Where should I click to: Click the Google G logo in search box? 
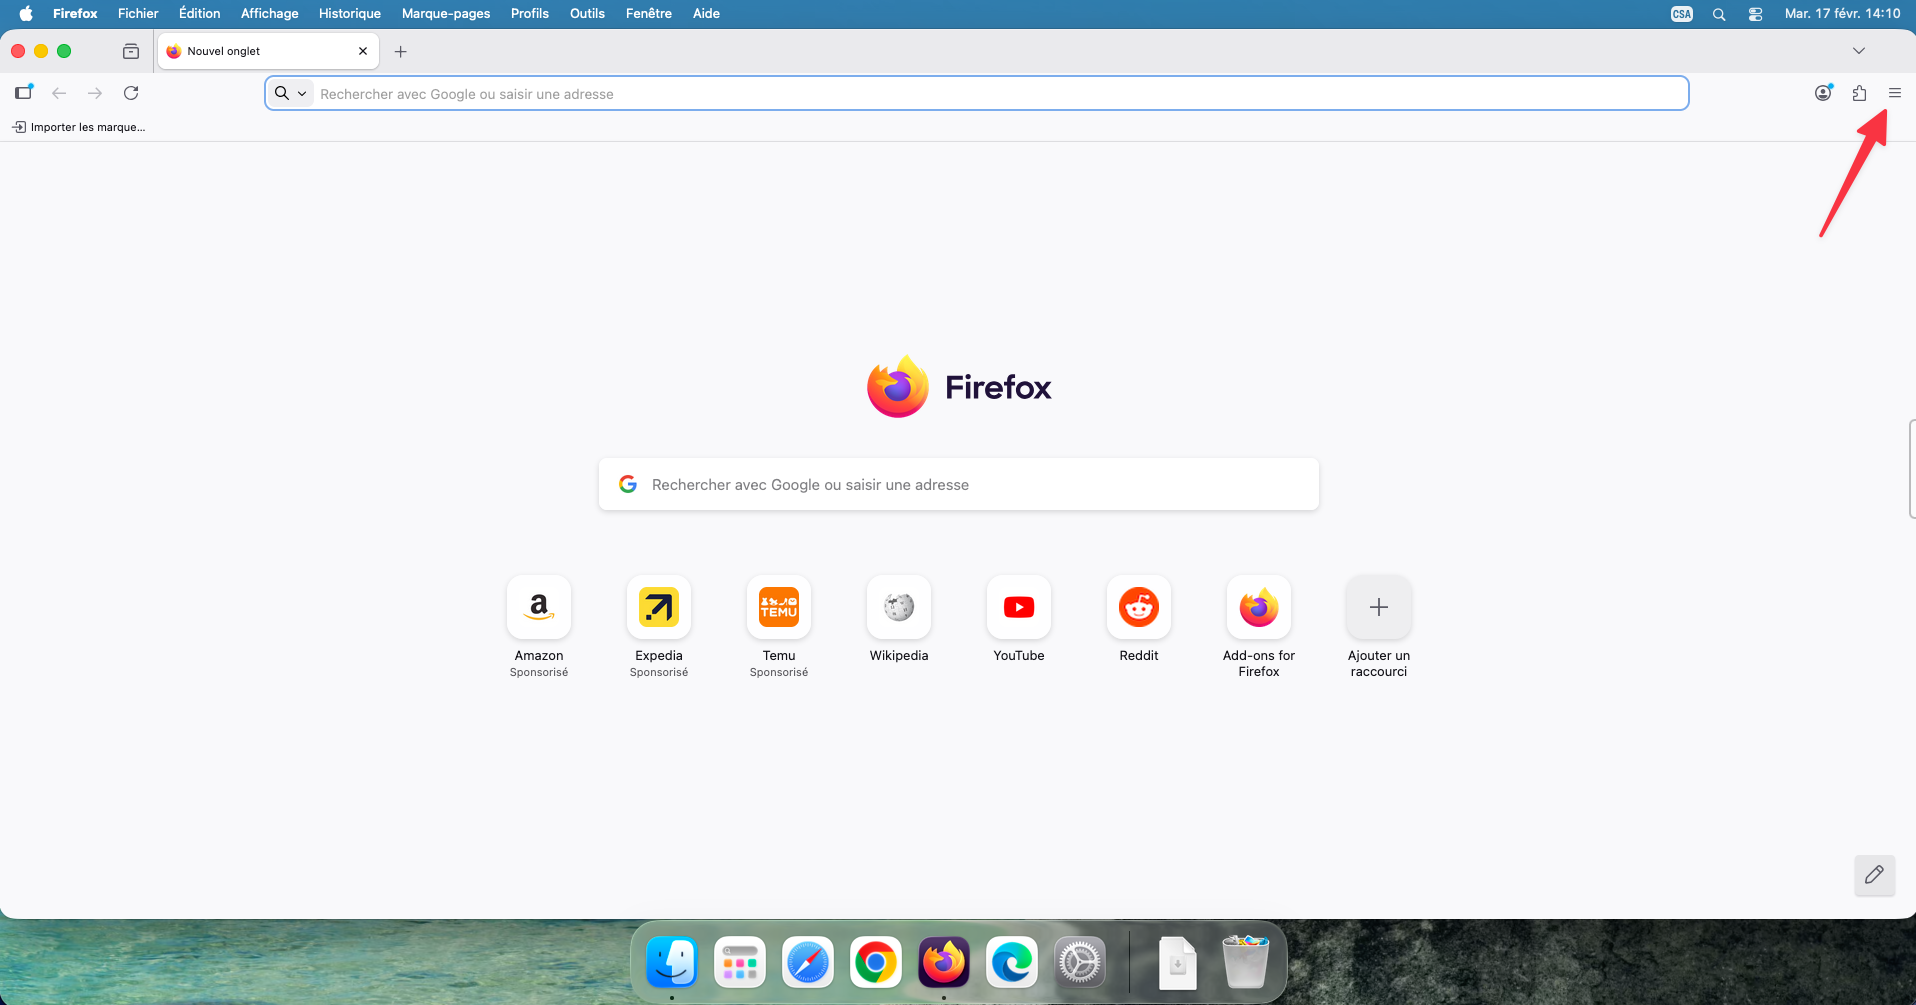coord(628,484)
